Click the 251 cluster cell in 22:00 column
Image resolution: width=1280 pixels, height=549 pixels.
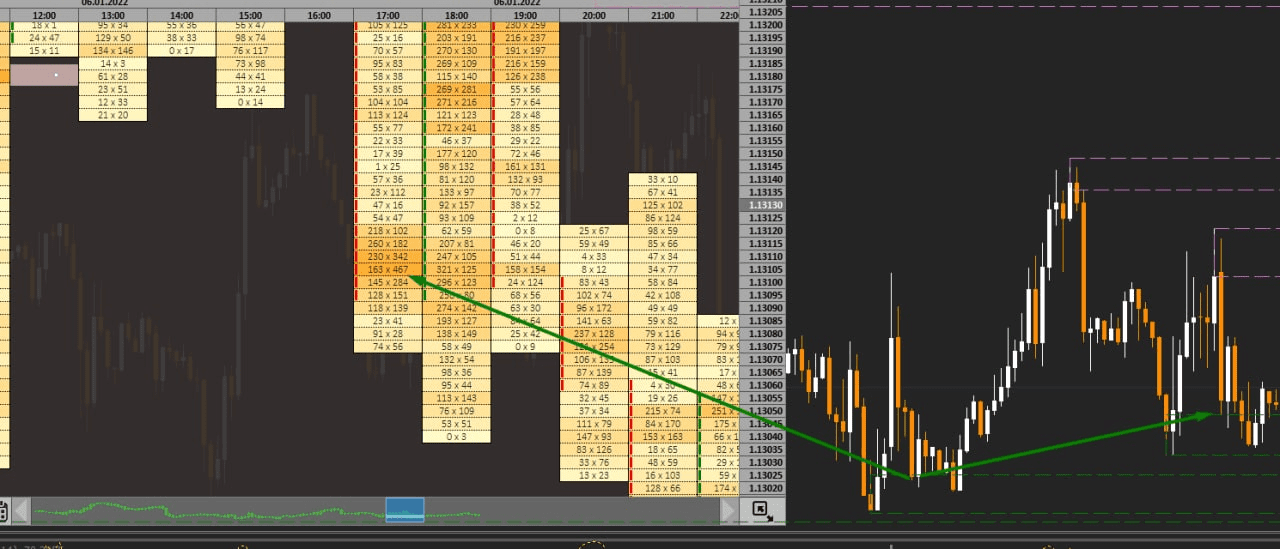pos(719,411)
